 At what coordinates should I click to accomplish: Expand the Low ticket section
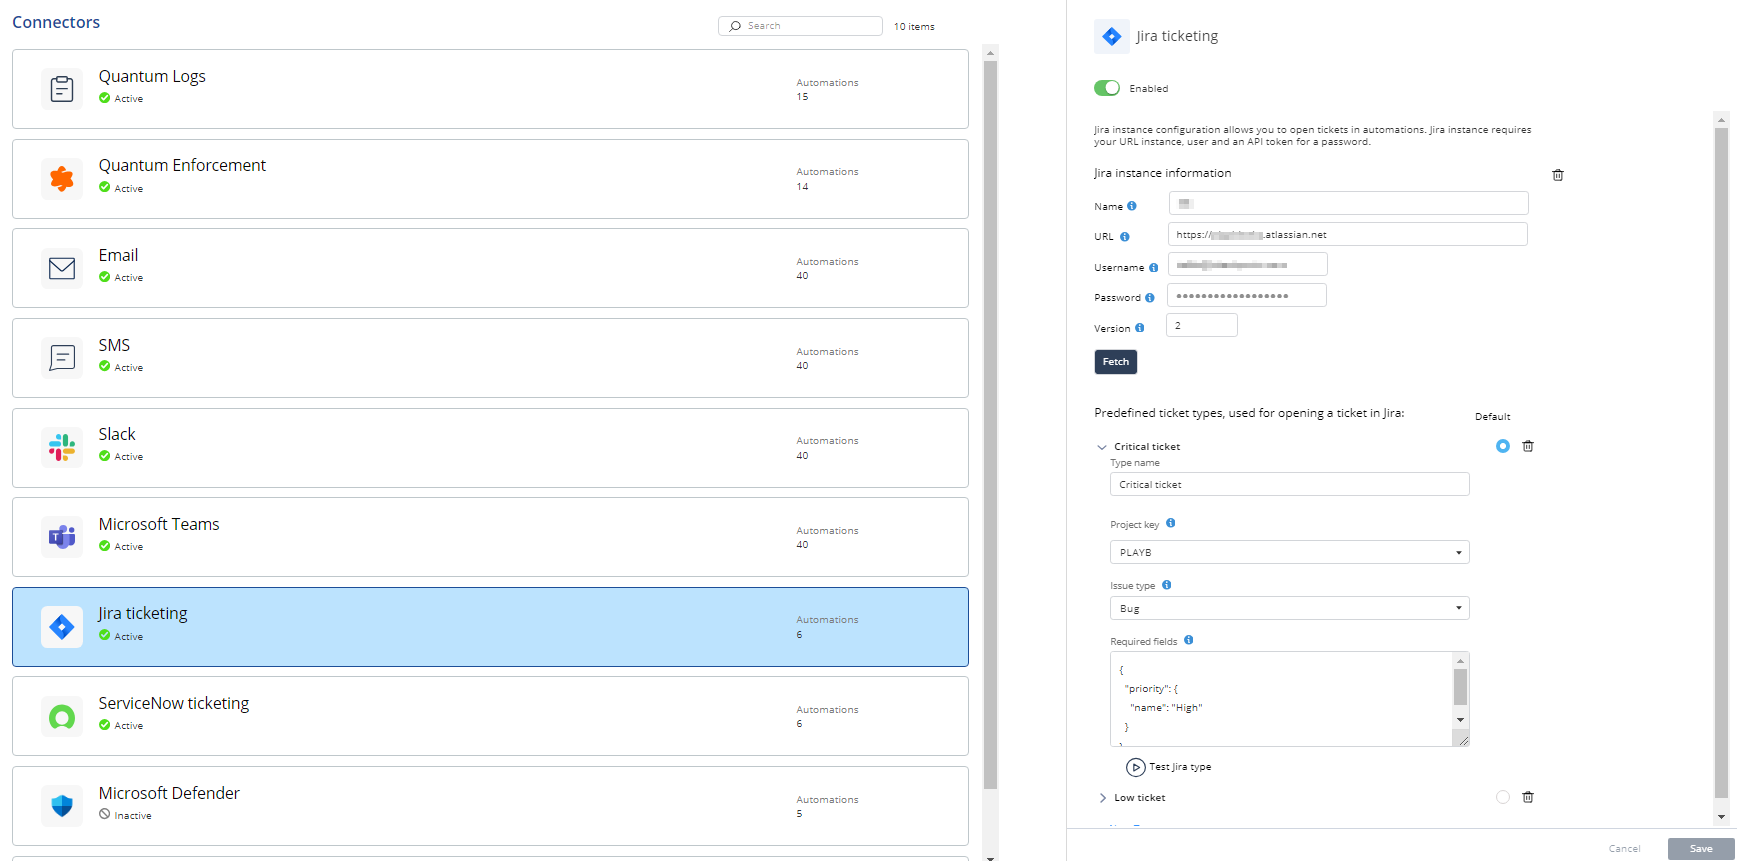pos(1102,798)
